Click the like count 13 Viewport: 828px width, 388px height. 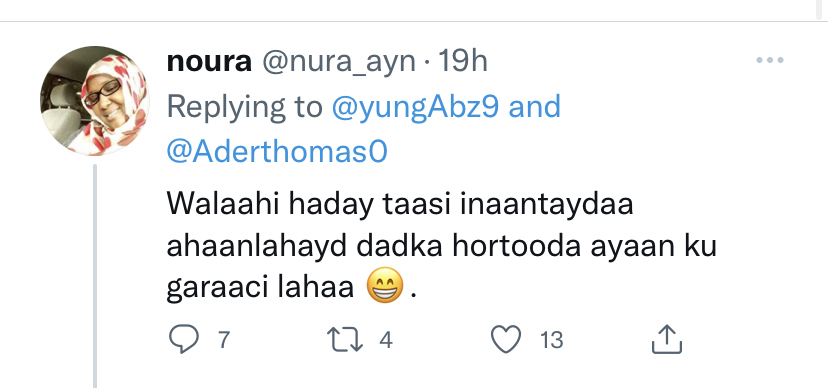point(551,339)
